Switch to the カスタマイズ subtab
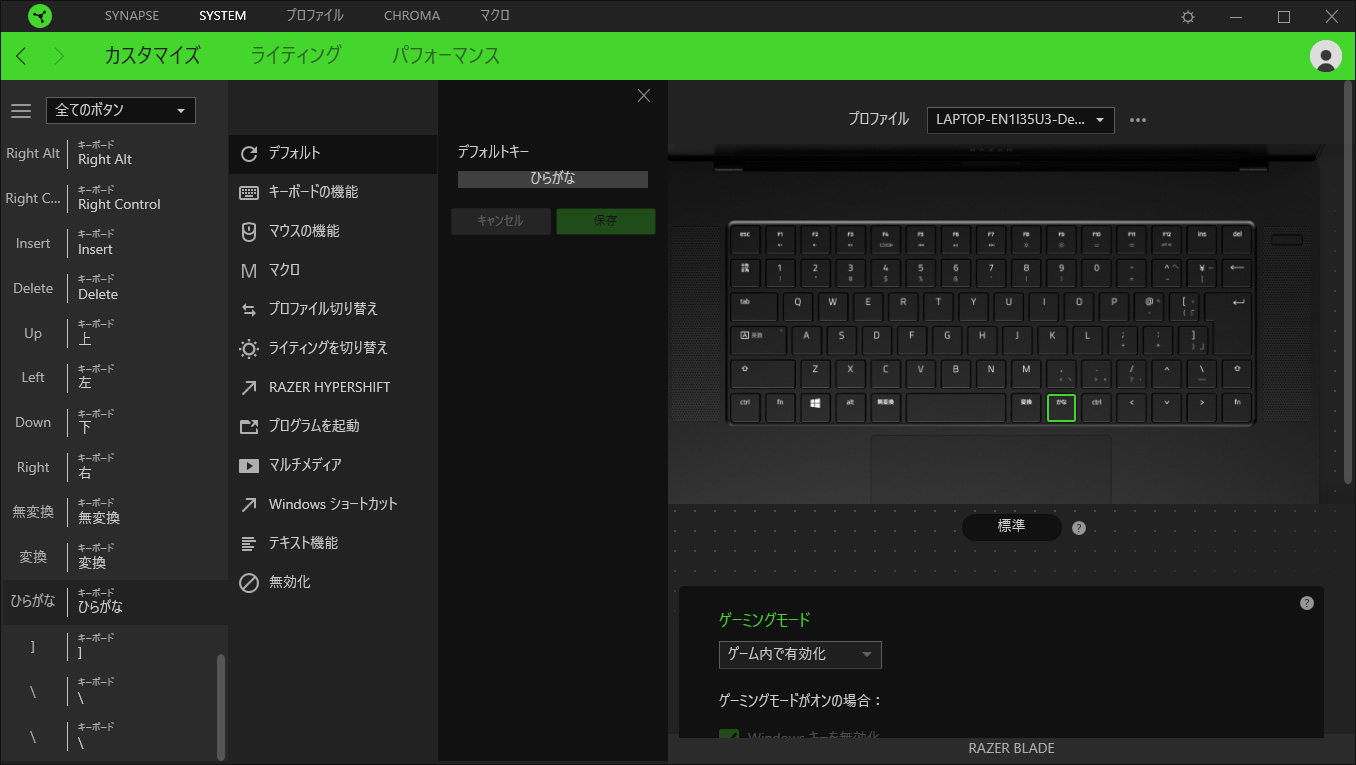The width and height of the screenshot is (1356, 765). click(153, 56)
